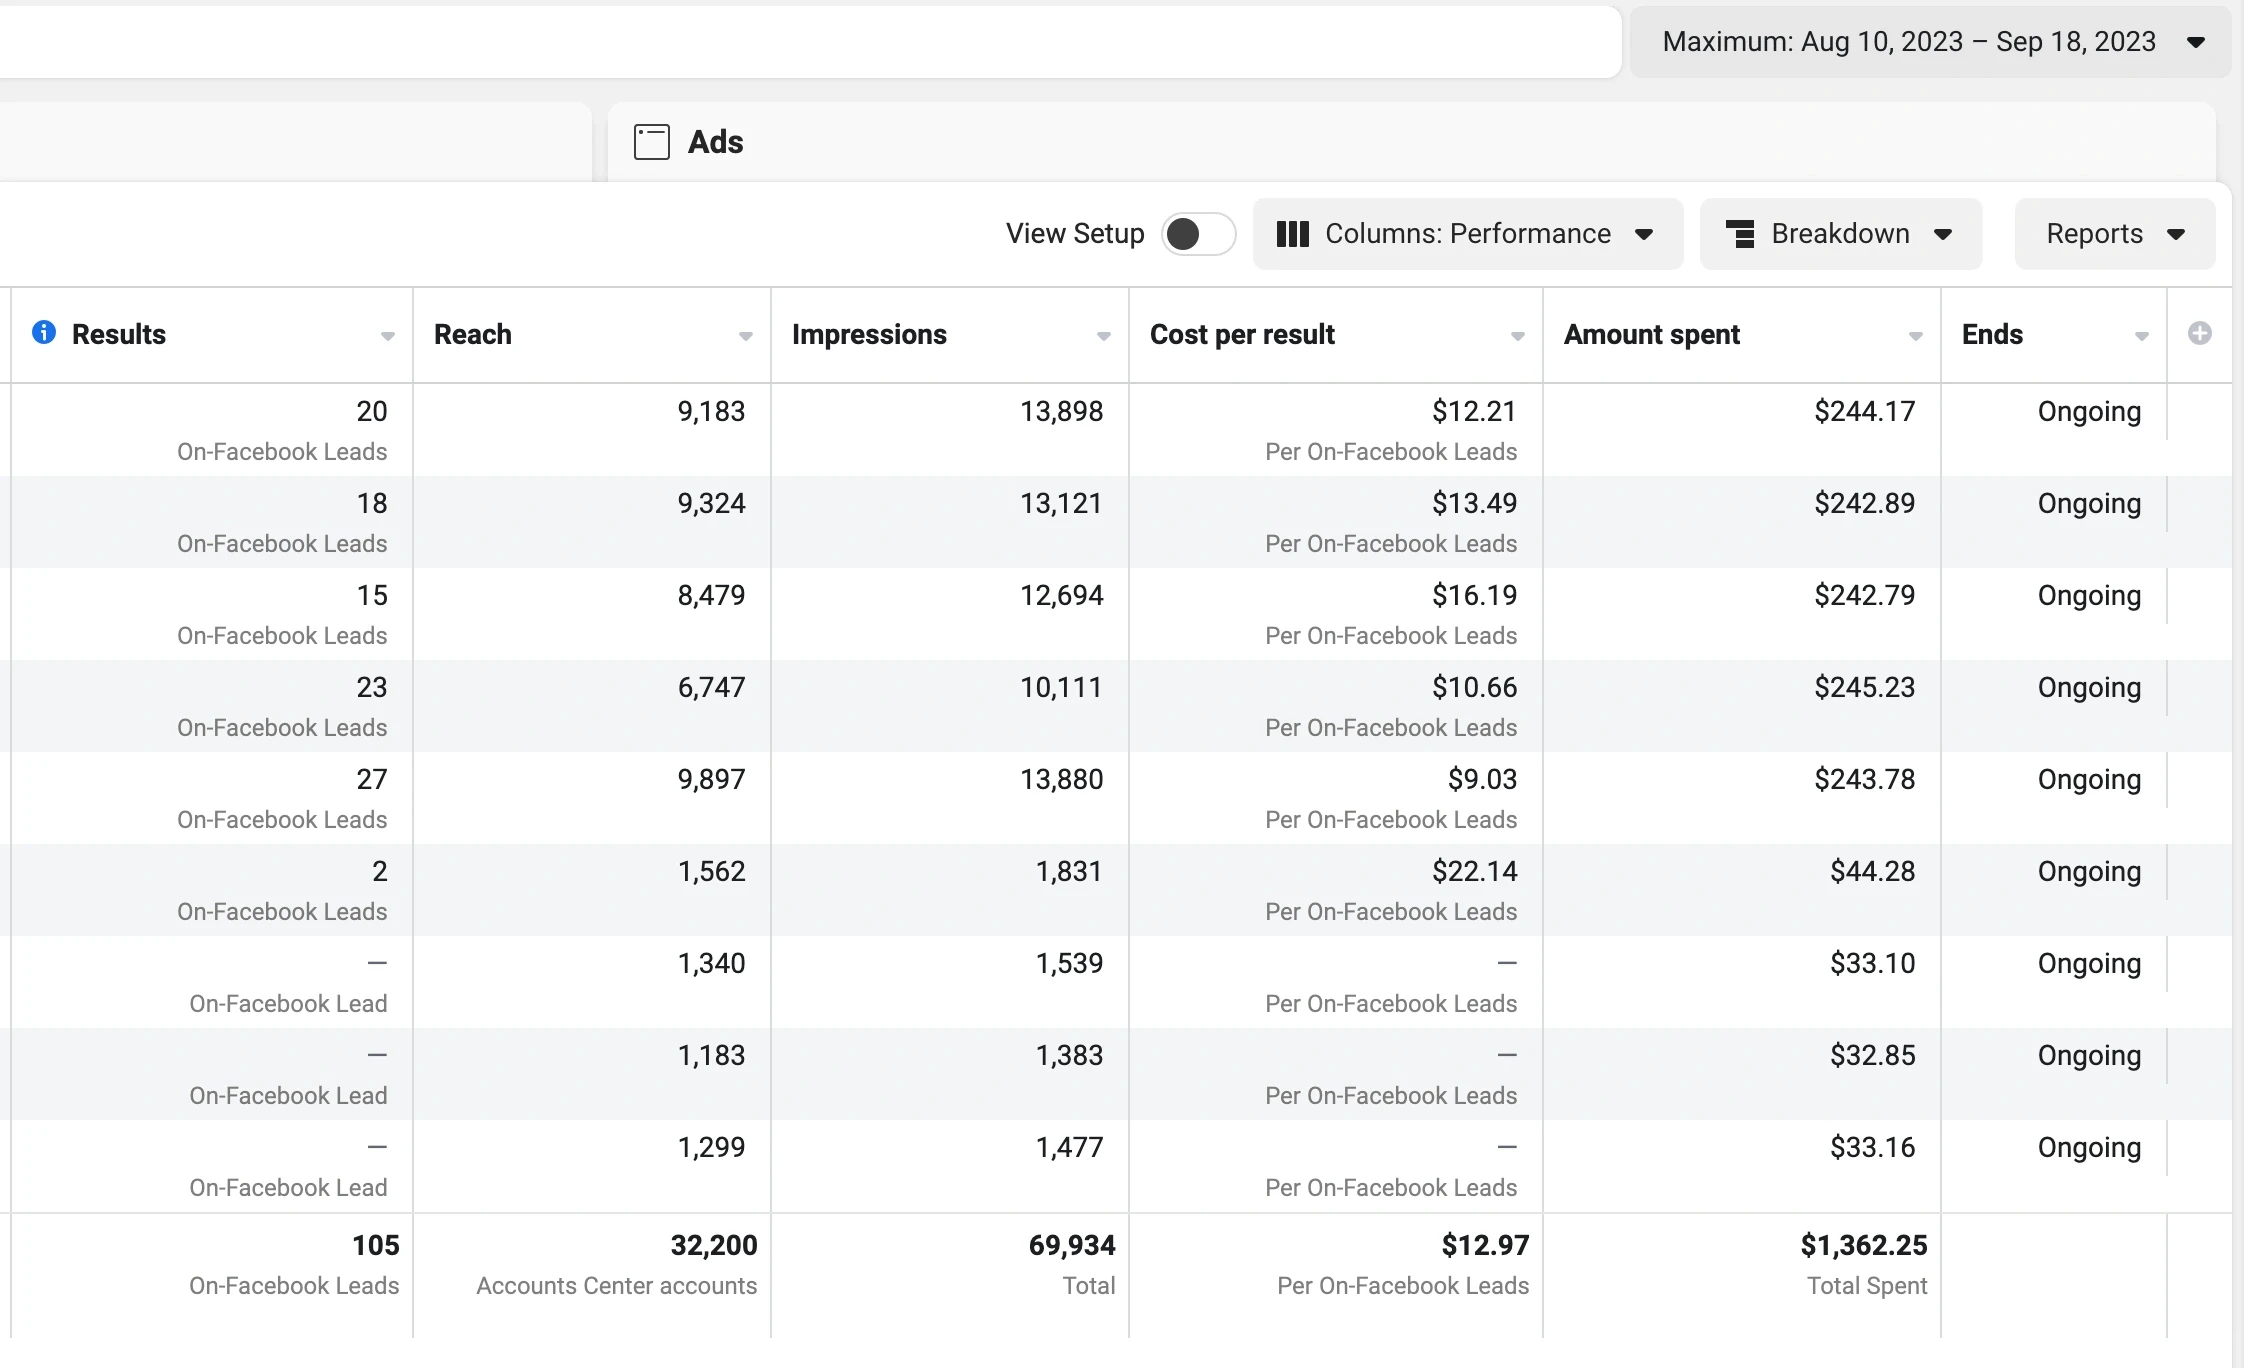Open Ends column arrow
2244x1368 pixels.
pyautogui.click(x=2142, y=336)
